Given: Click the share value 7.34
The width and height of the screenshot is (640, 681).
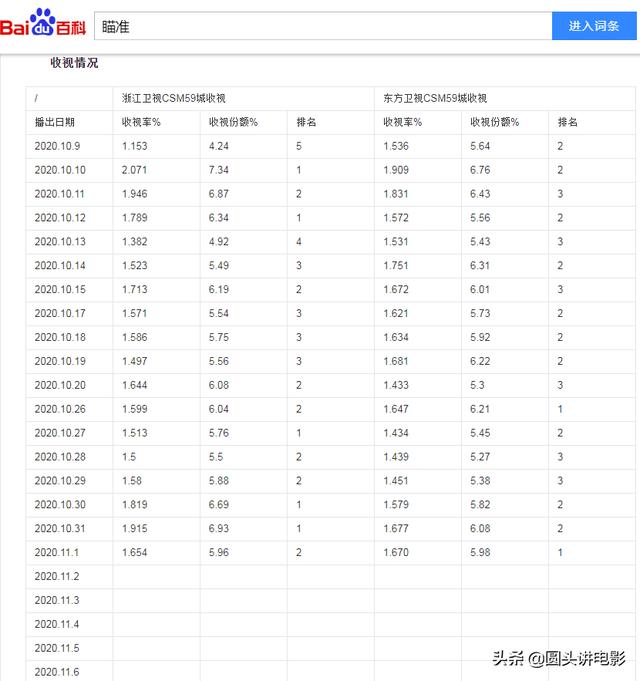Looking at the screenshot, I should (x=219, y=170).
